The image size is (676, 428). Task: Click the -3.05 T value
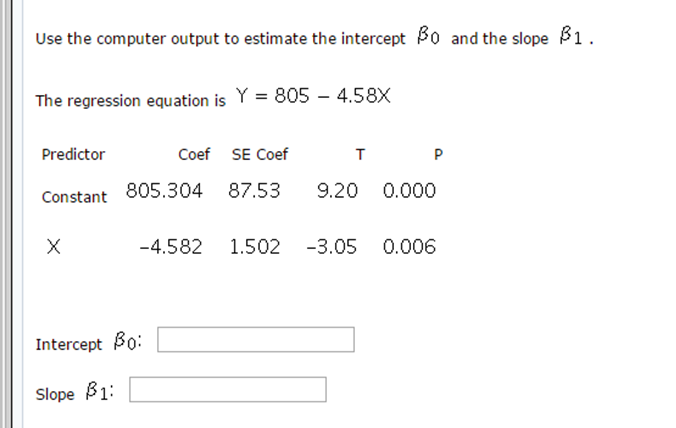pyautogui.click(x=331, y=246)
